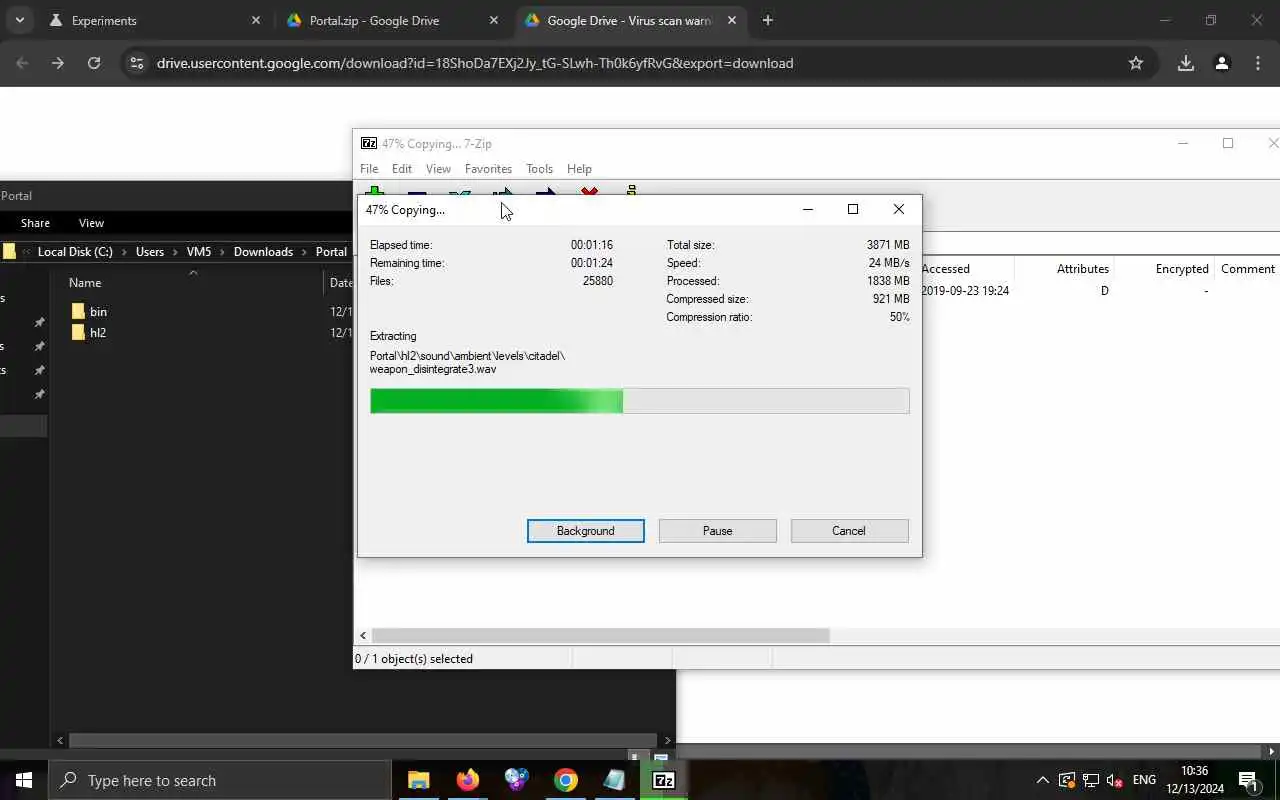Select the bin folder
Viewport: 1280px width, 800px height.
tap(98, 312)
